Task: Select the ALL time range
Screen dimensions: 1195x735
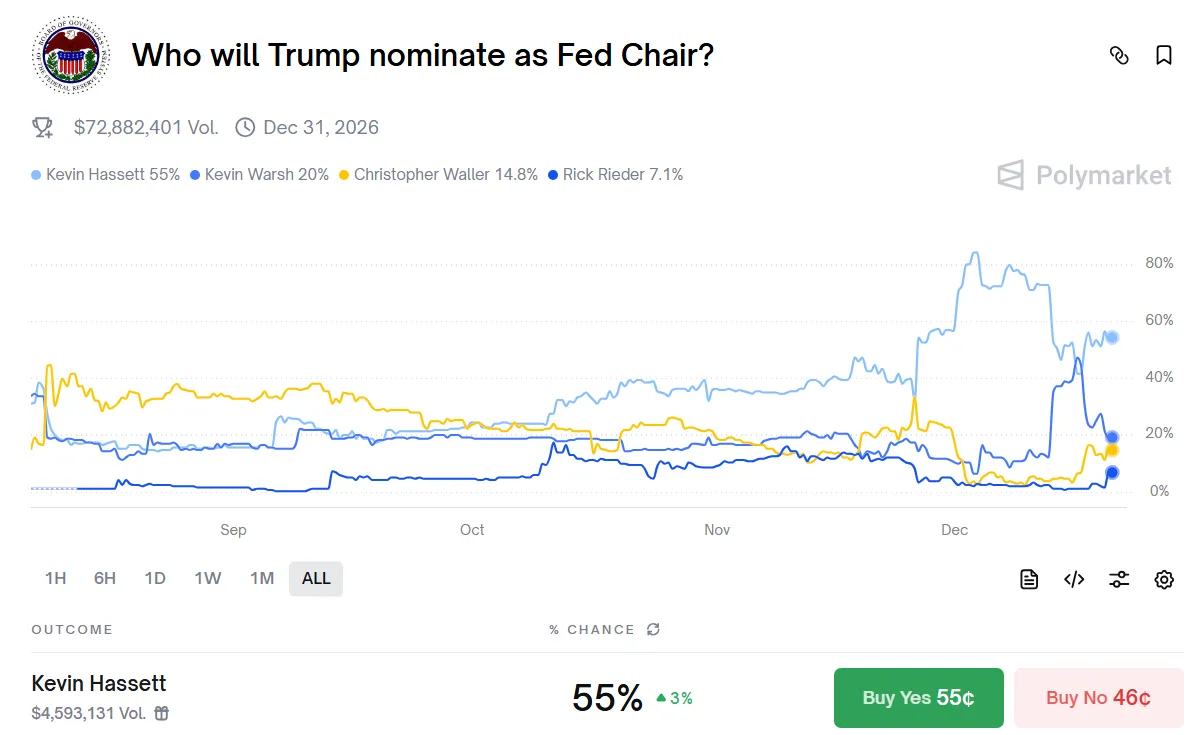Action: pos(316,578)
